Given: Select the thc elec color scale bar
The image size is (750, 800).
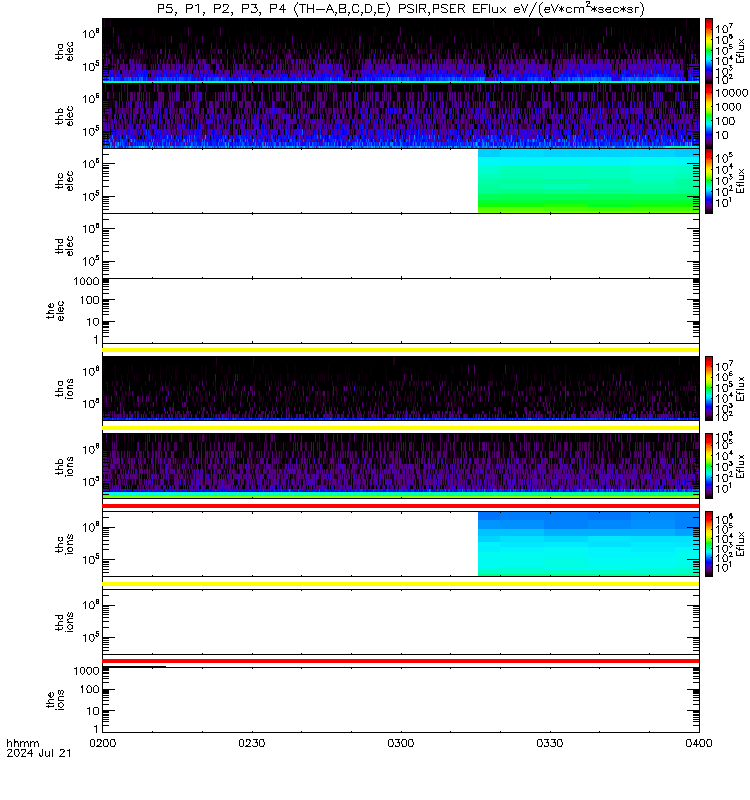Looking at the screenshot, I should pos(709,181).
